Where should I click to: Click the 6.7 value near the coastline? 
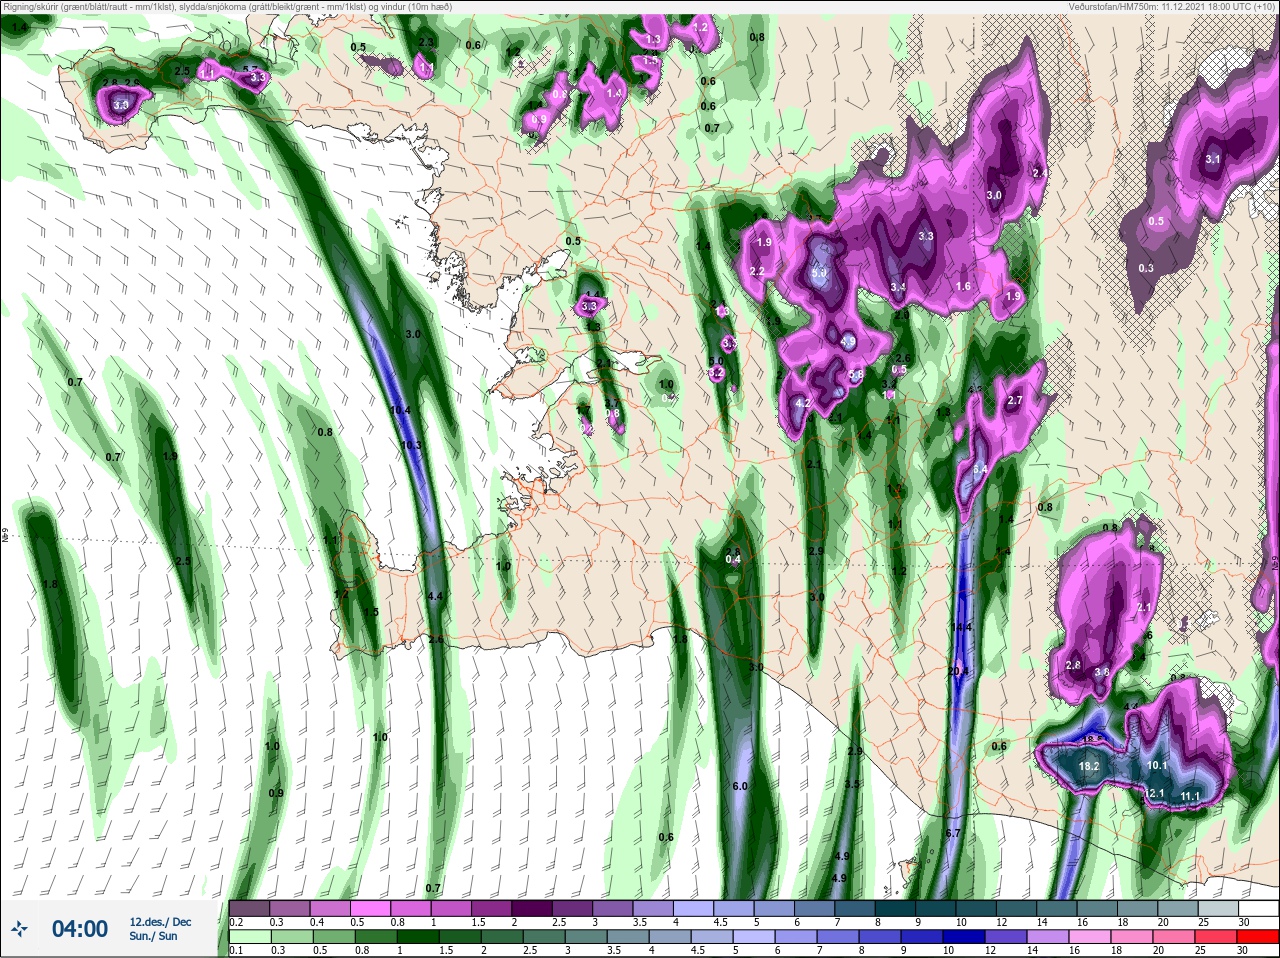point(952,833)
